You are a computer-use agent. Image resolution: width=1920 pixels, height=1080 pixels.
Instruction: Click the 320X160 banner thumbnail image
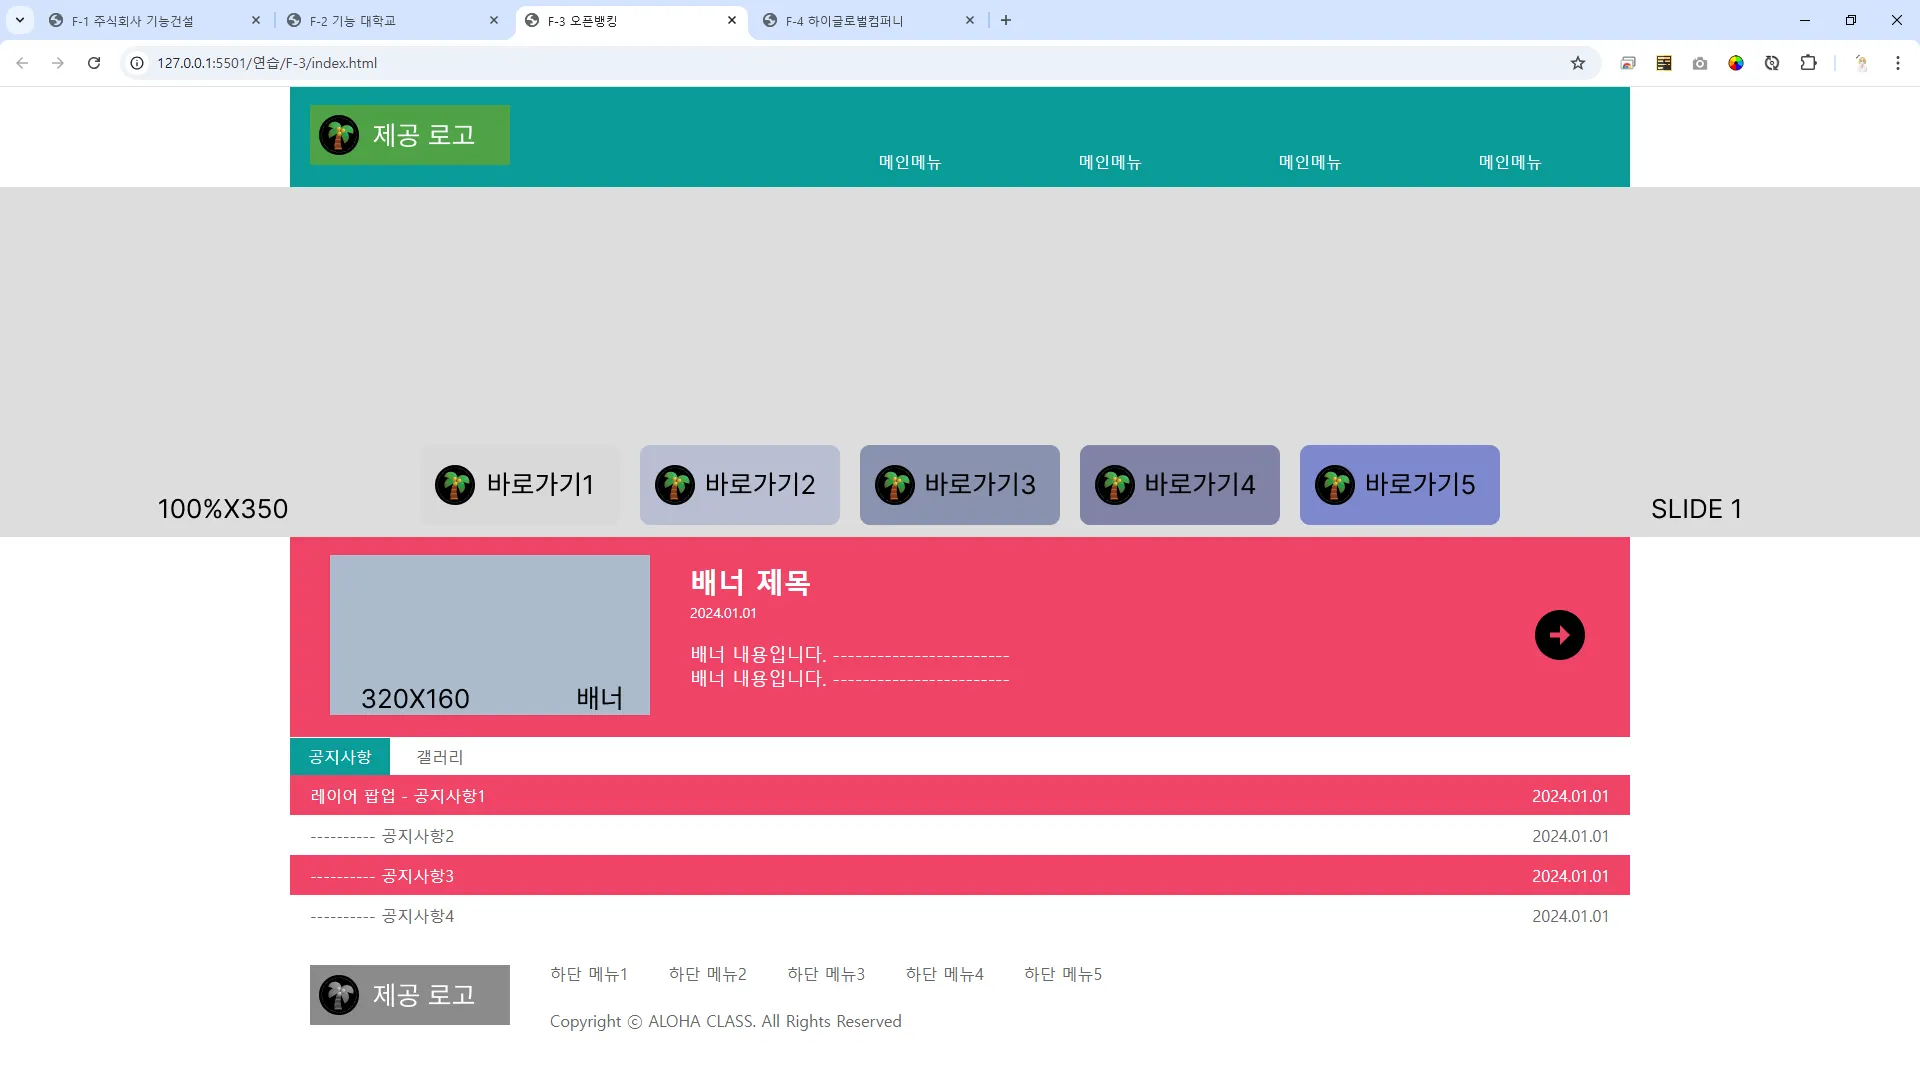490,635
